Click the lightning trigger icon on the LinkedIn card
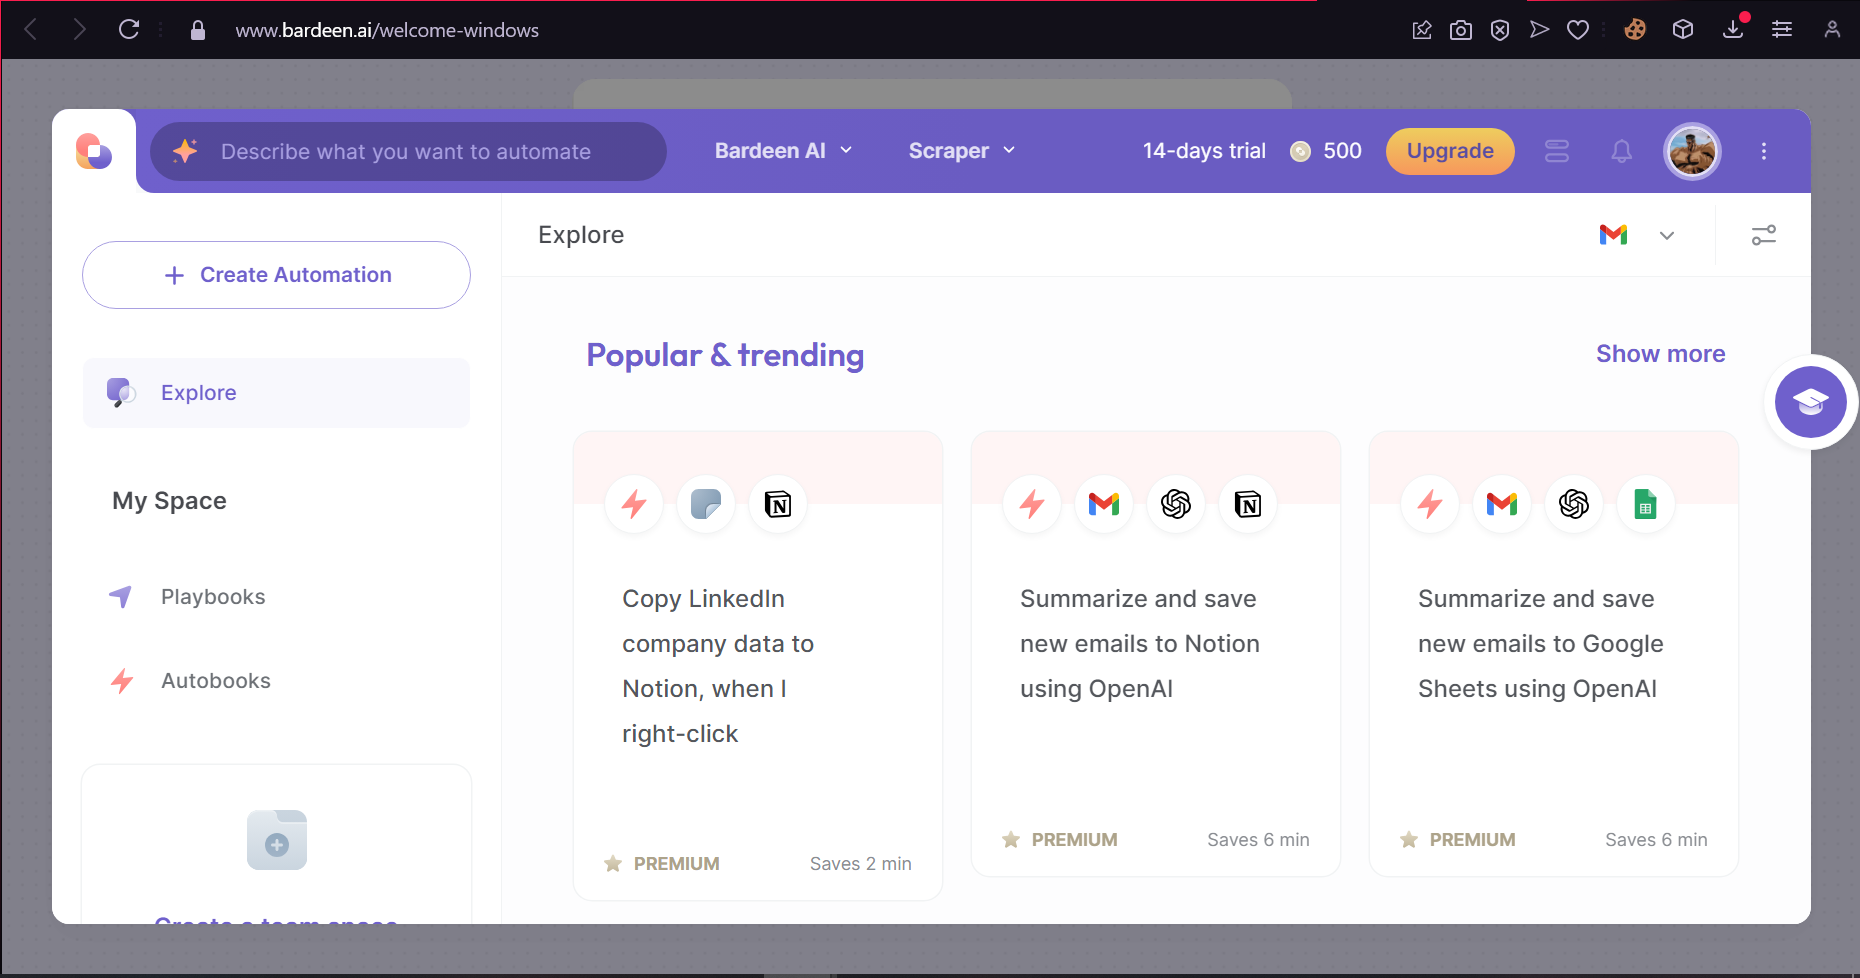Viewport: 1860px width, 978px height. coord(634,504)
